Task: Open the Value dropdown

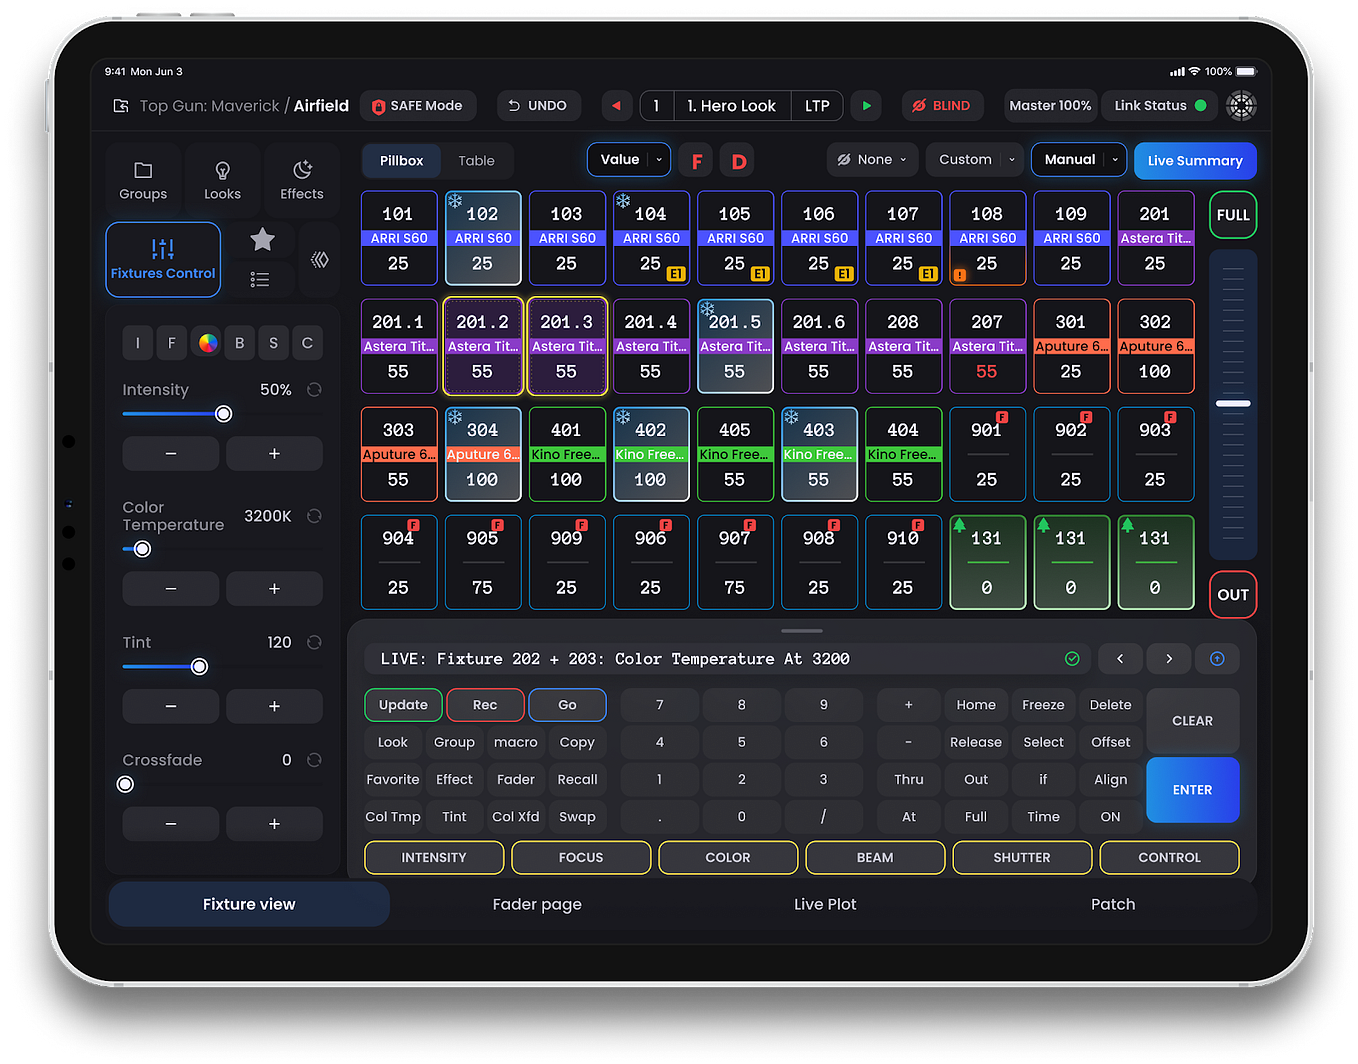Action: click(x=631, y=160)
